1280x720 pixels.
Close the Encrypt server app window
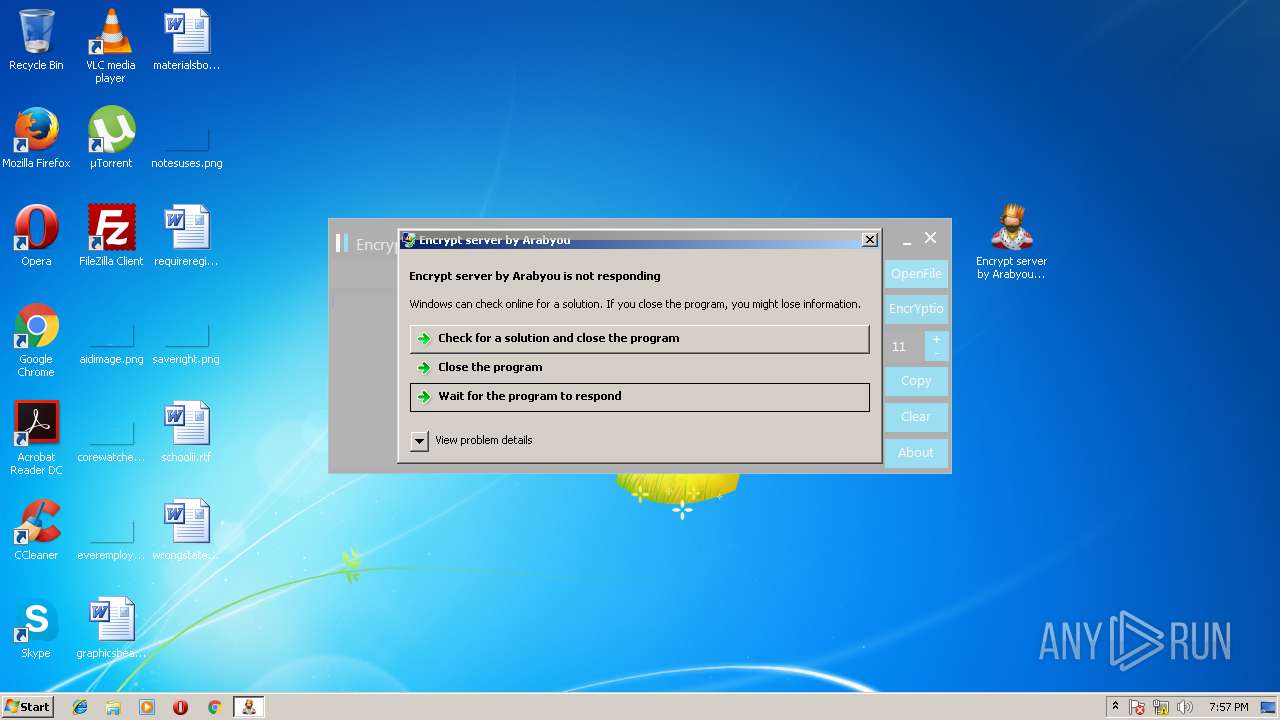click(x=931, y=238)
